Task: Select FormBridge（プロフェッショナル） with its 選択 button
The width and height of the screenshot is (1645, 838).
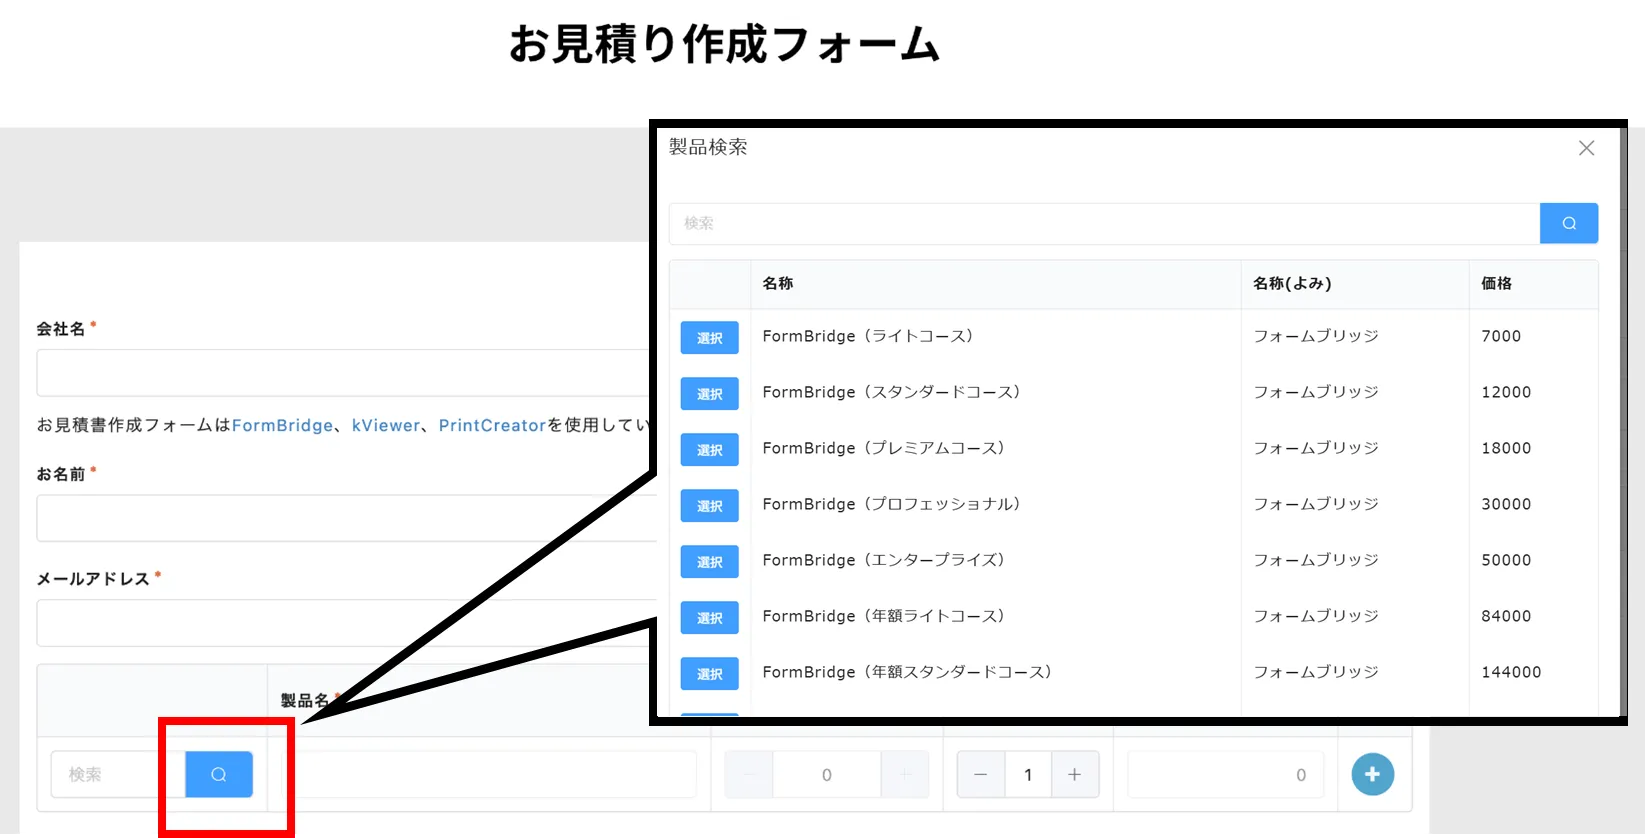Action: tap(710, 506)
